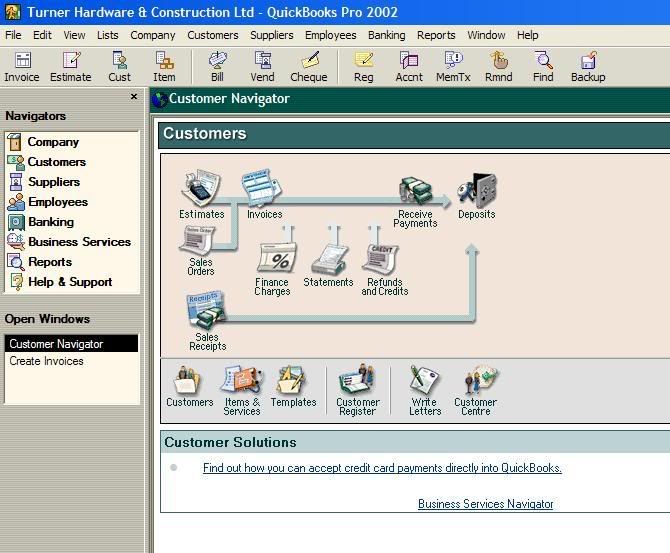Open the Reg register toolbar icon
Screen dimensions: 670x553
click(x=364, y=67)
